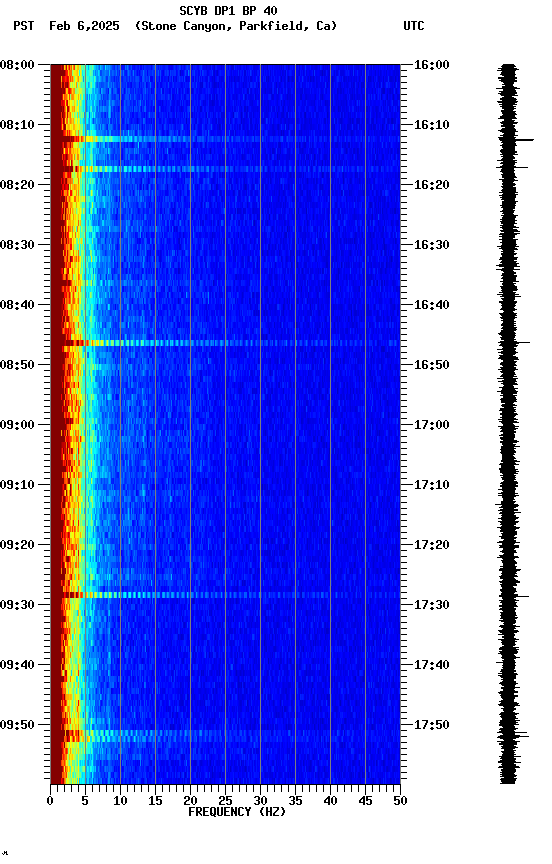Select the 08:20 PST time label
The height and width of the screenshot is (864, 552).
pyautogui.click(x=17, y=185)
